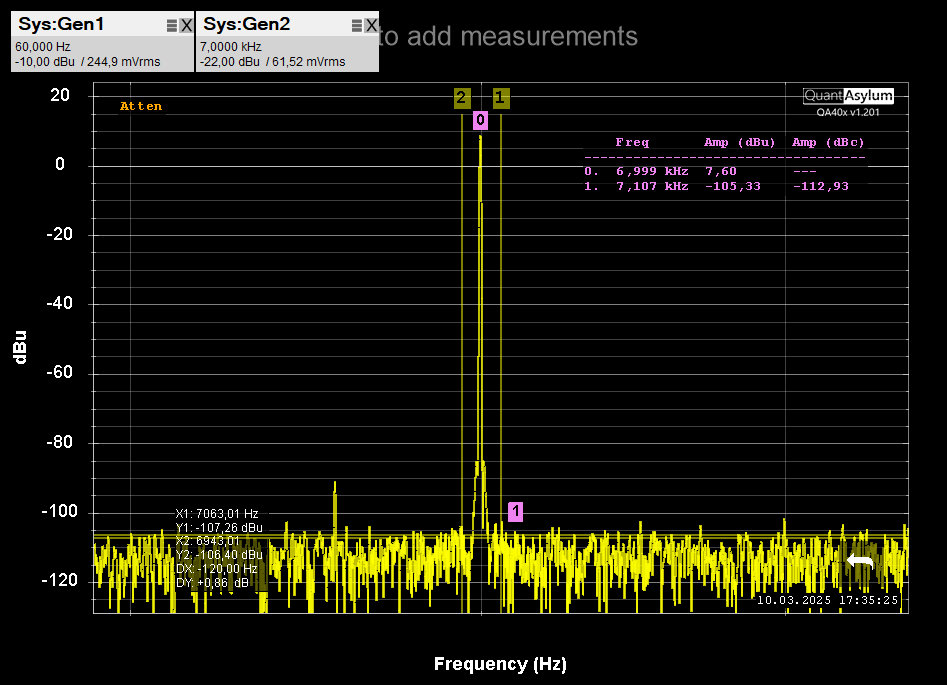Click the QA40x v1.201 version label
The width and height of the screenshot is (947, 685).
[848, 112]
